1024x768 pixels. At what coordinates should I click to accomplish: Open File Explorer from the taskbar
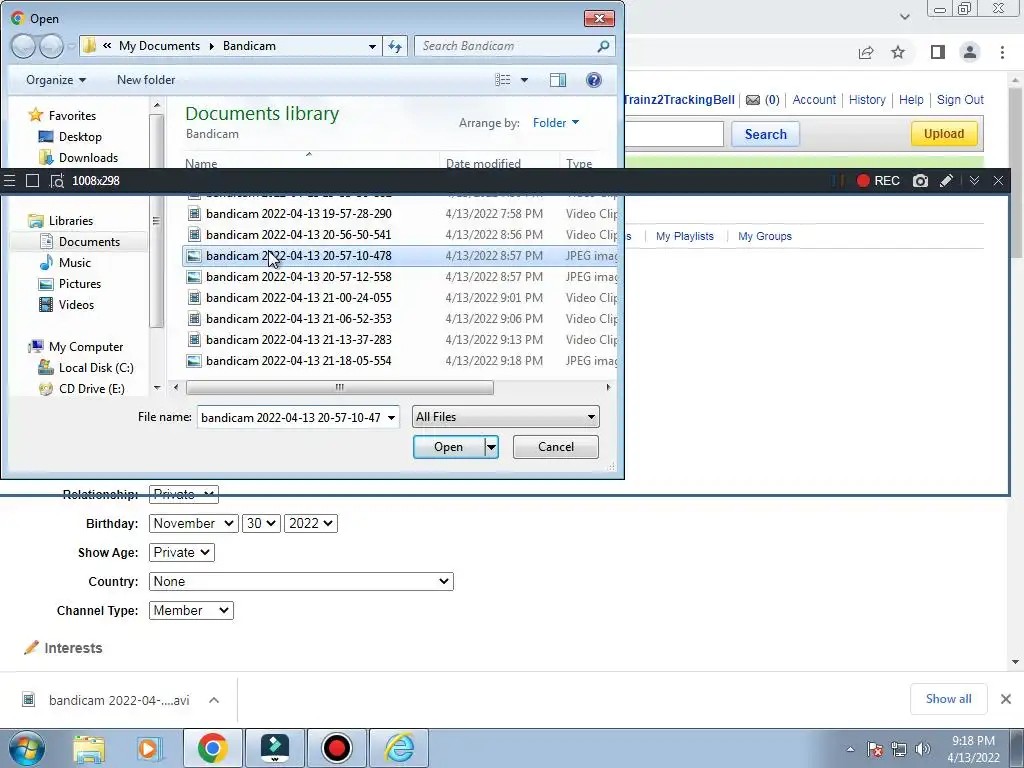pos(89,748)
